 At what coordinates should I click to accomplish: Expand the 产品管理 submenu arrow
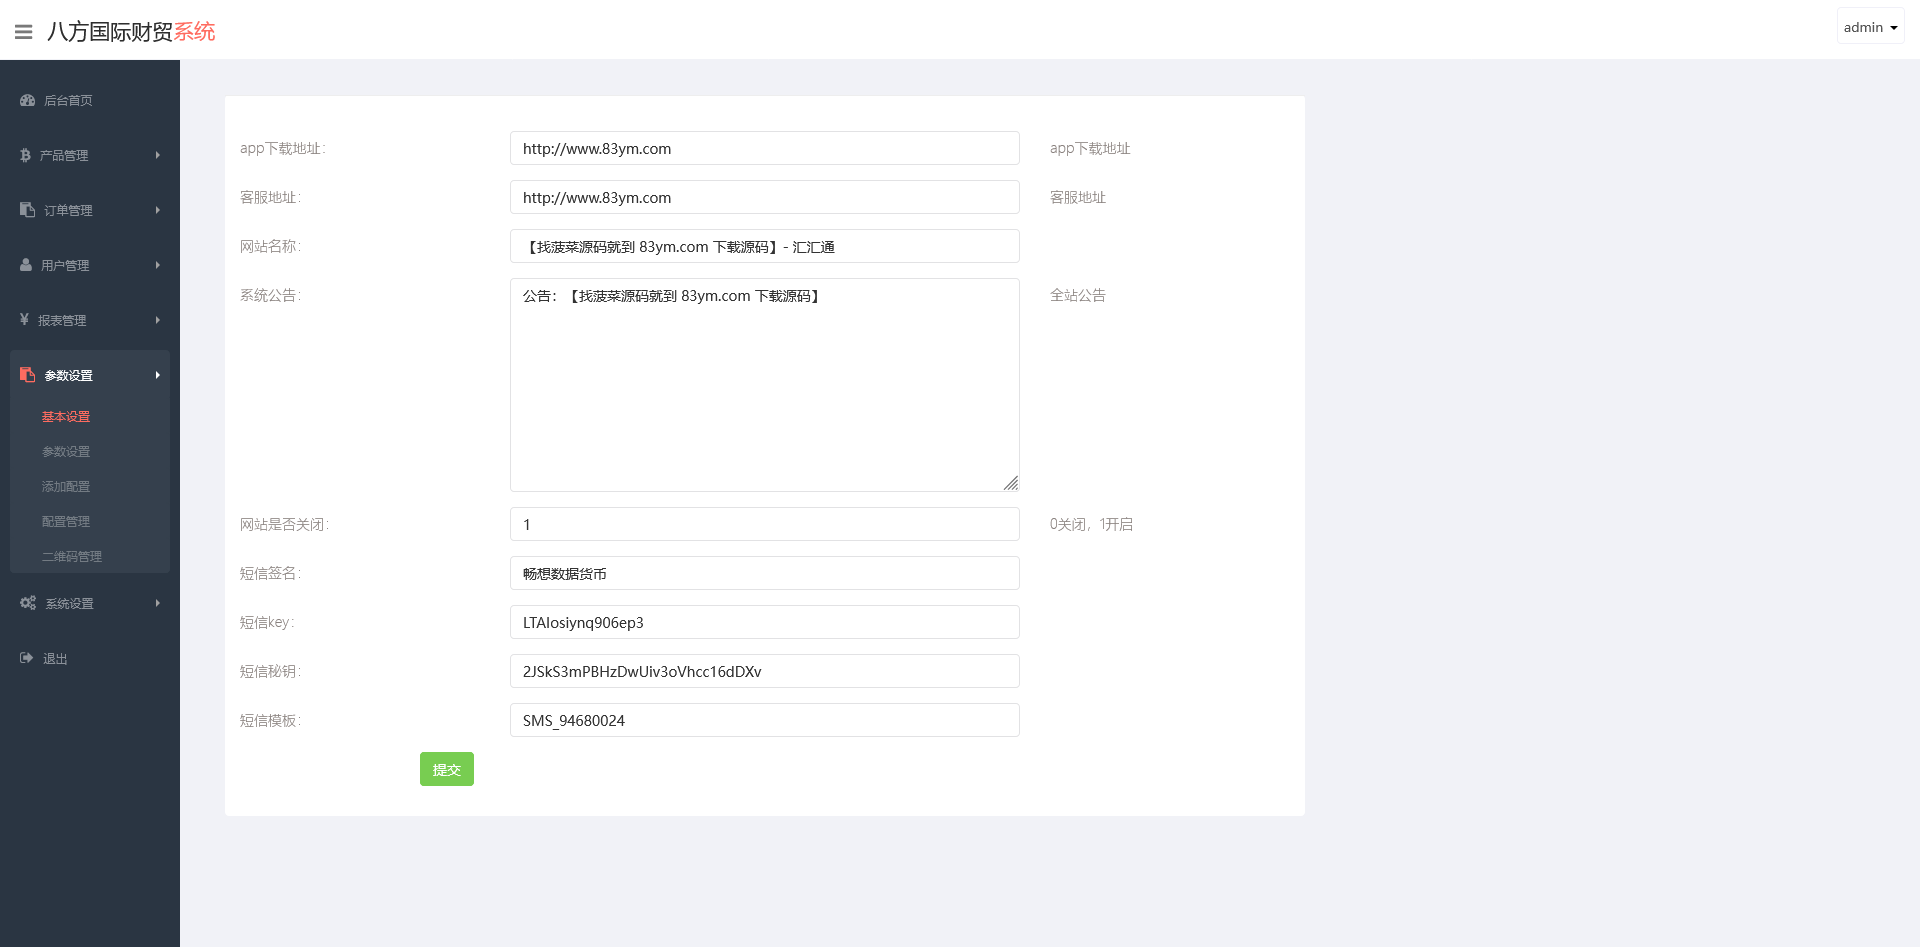coord(158,155)
